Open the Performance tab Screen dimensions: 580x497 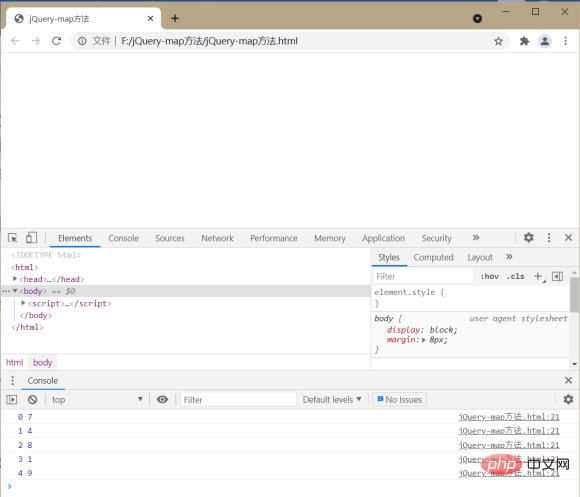click(274, 238)
